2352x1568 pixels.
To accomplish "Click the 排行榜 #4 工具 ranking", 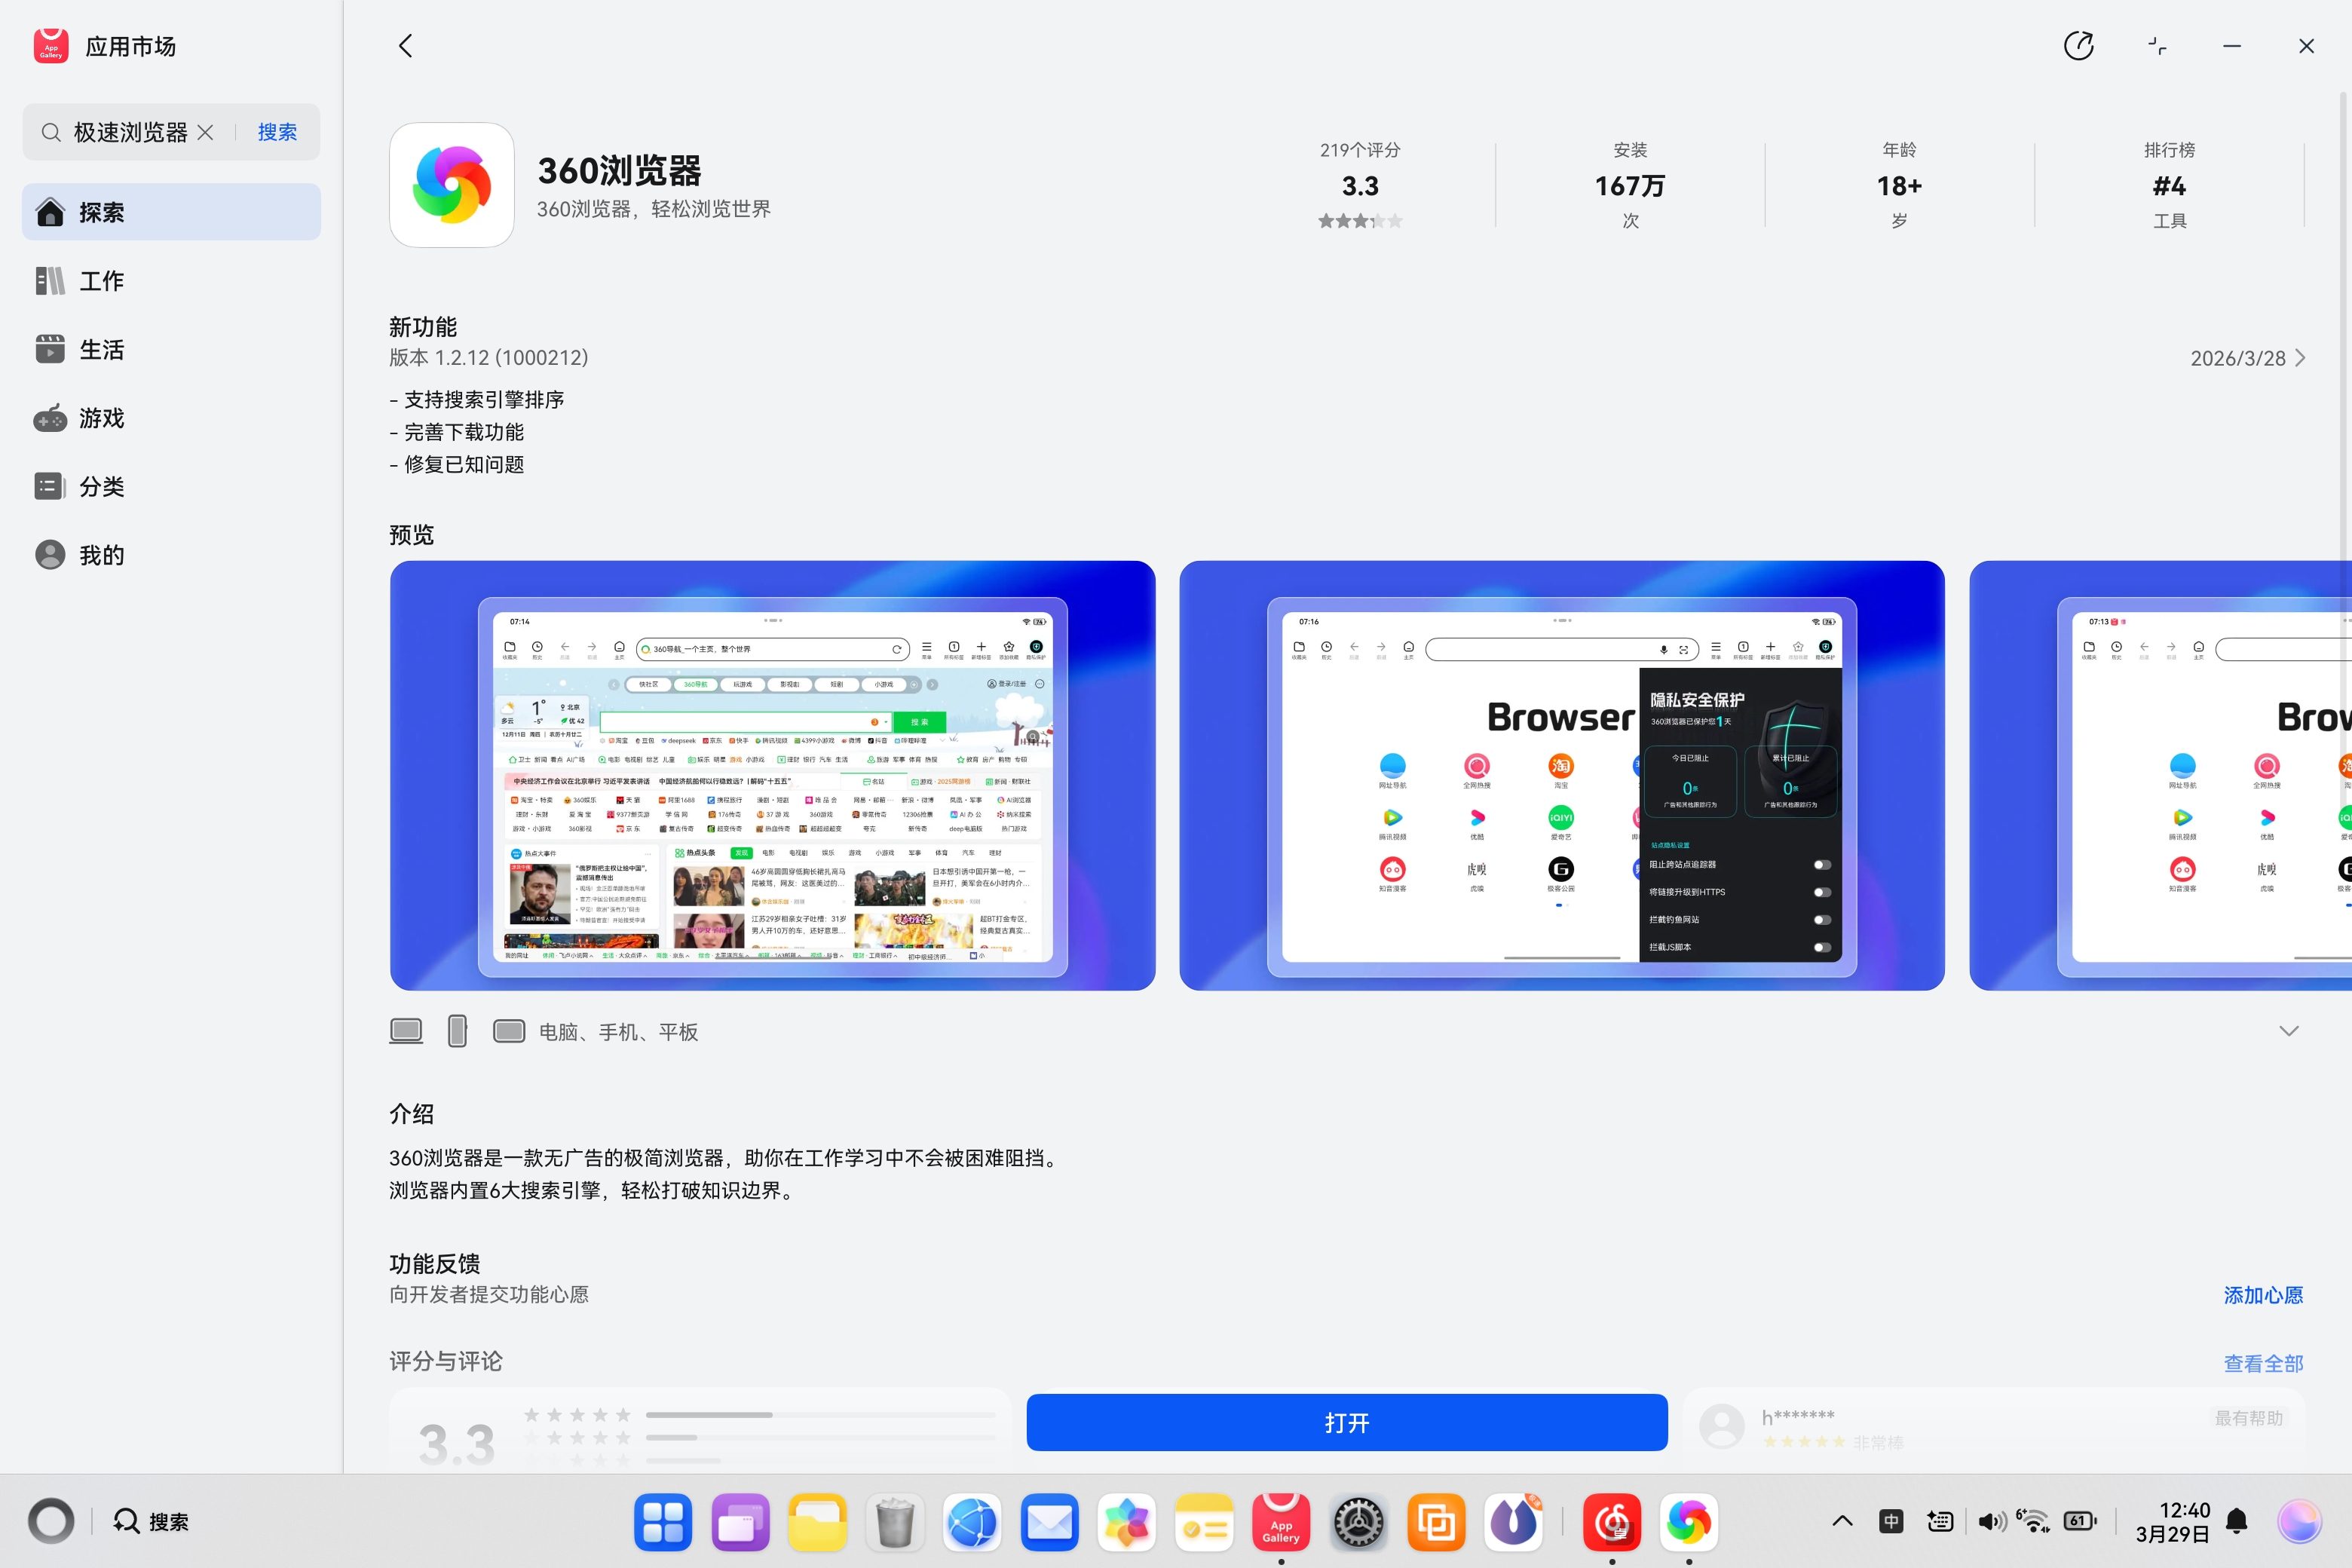I will pyautogui.click(x=2169, y=186).
